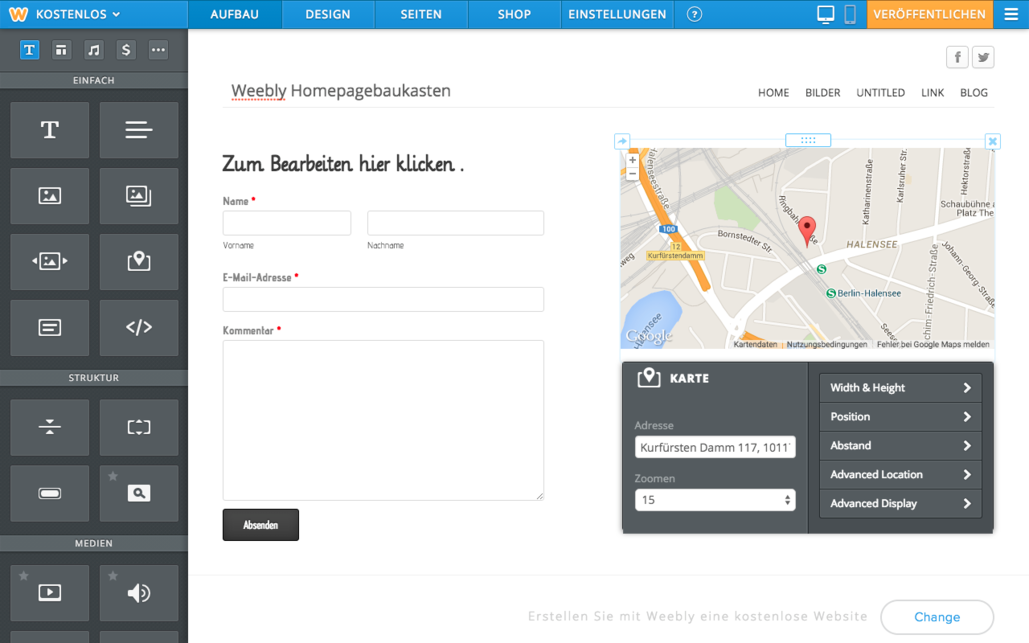Open the Zoomen level dropdown

715,500
